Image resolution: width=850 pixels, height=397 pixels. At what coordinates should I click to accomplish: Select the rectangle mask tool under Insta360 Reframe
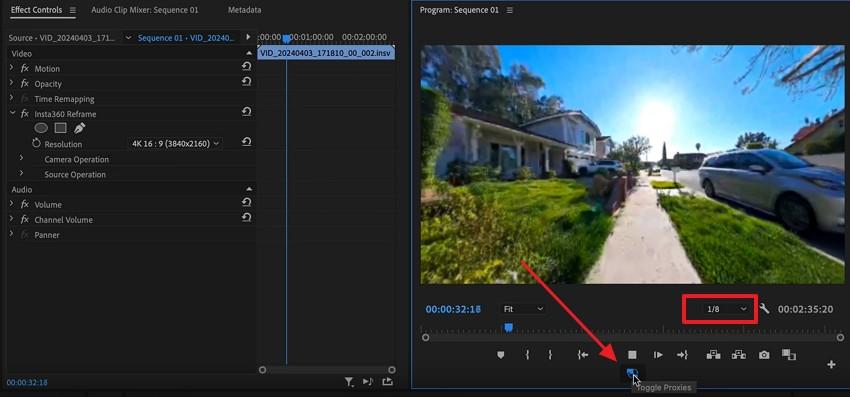pyautogui.click(x=61, y=129)
